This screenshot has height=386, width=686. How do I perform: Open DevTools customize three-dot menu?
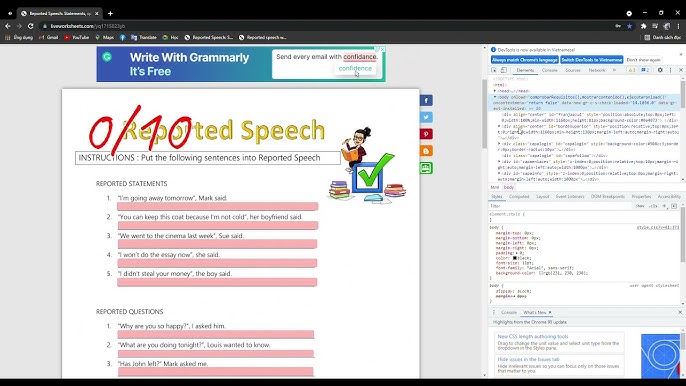pyautogui.click(x=670, y=70)
